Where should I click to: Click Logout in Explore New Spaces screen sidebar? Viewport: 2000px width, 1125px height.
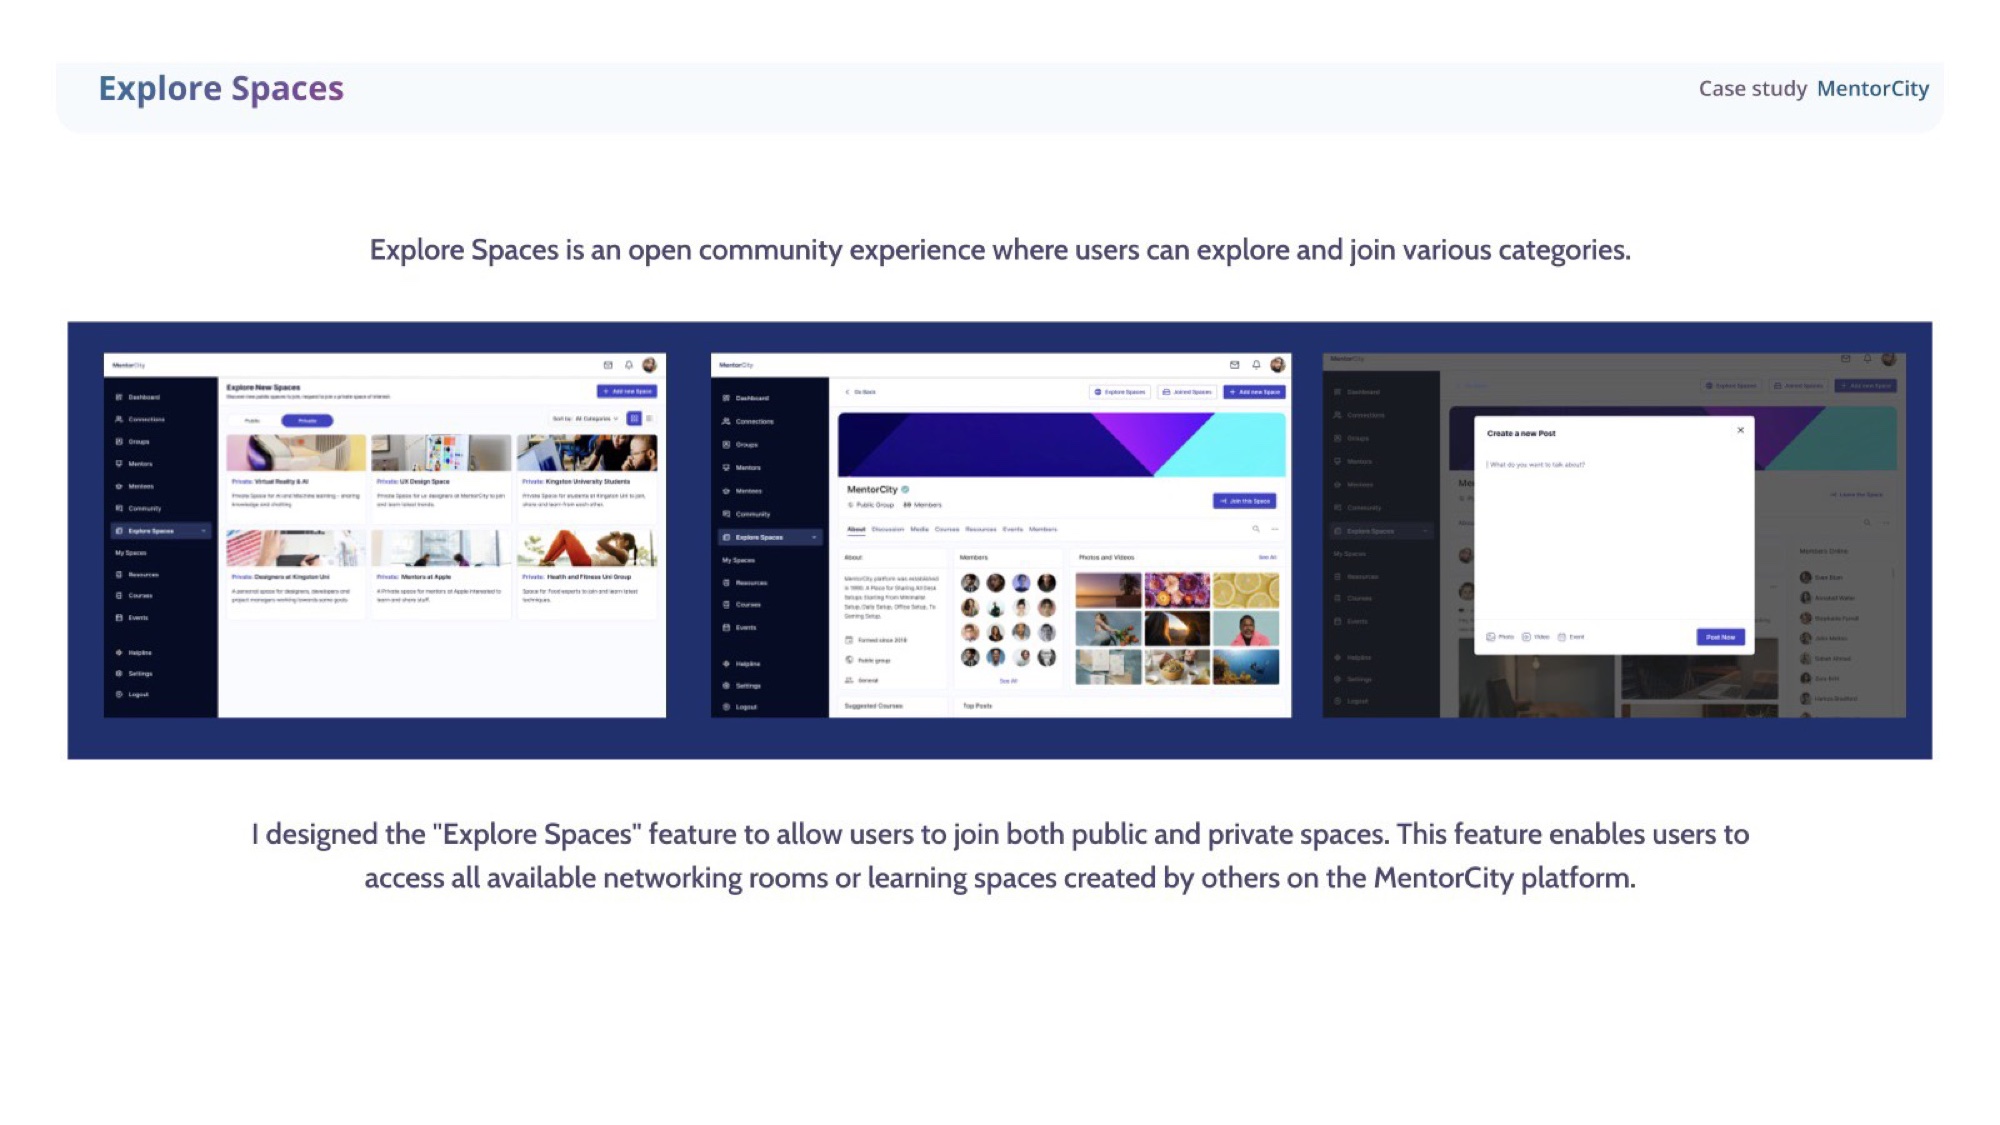click(132, 694)
